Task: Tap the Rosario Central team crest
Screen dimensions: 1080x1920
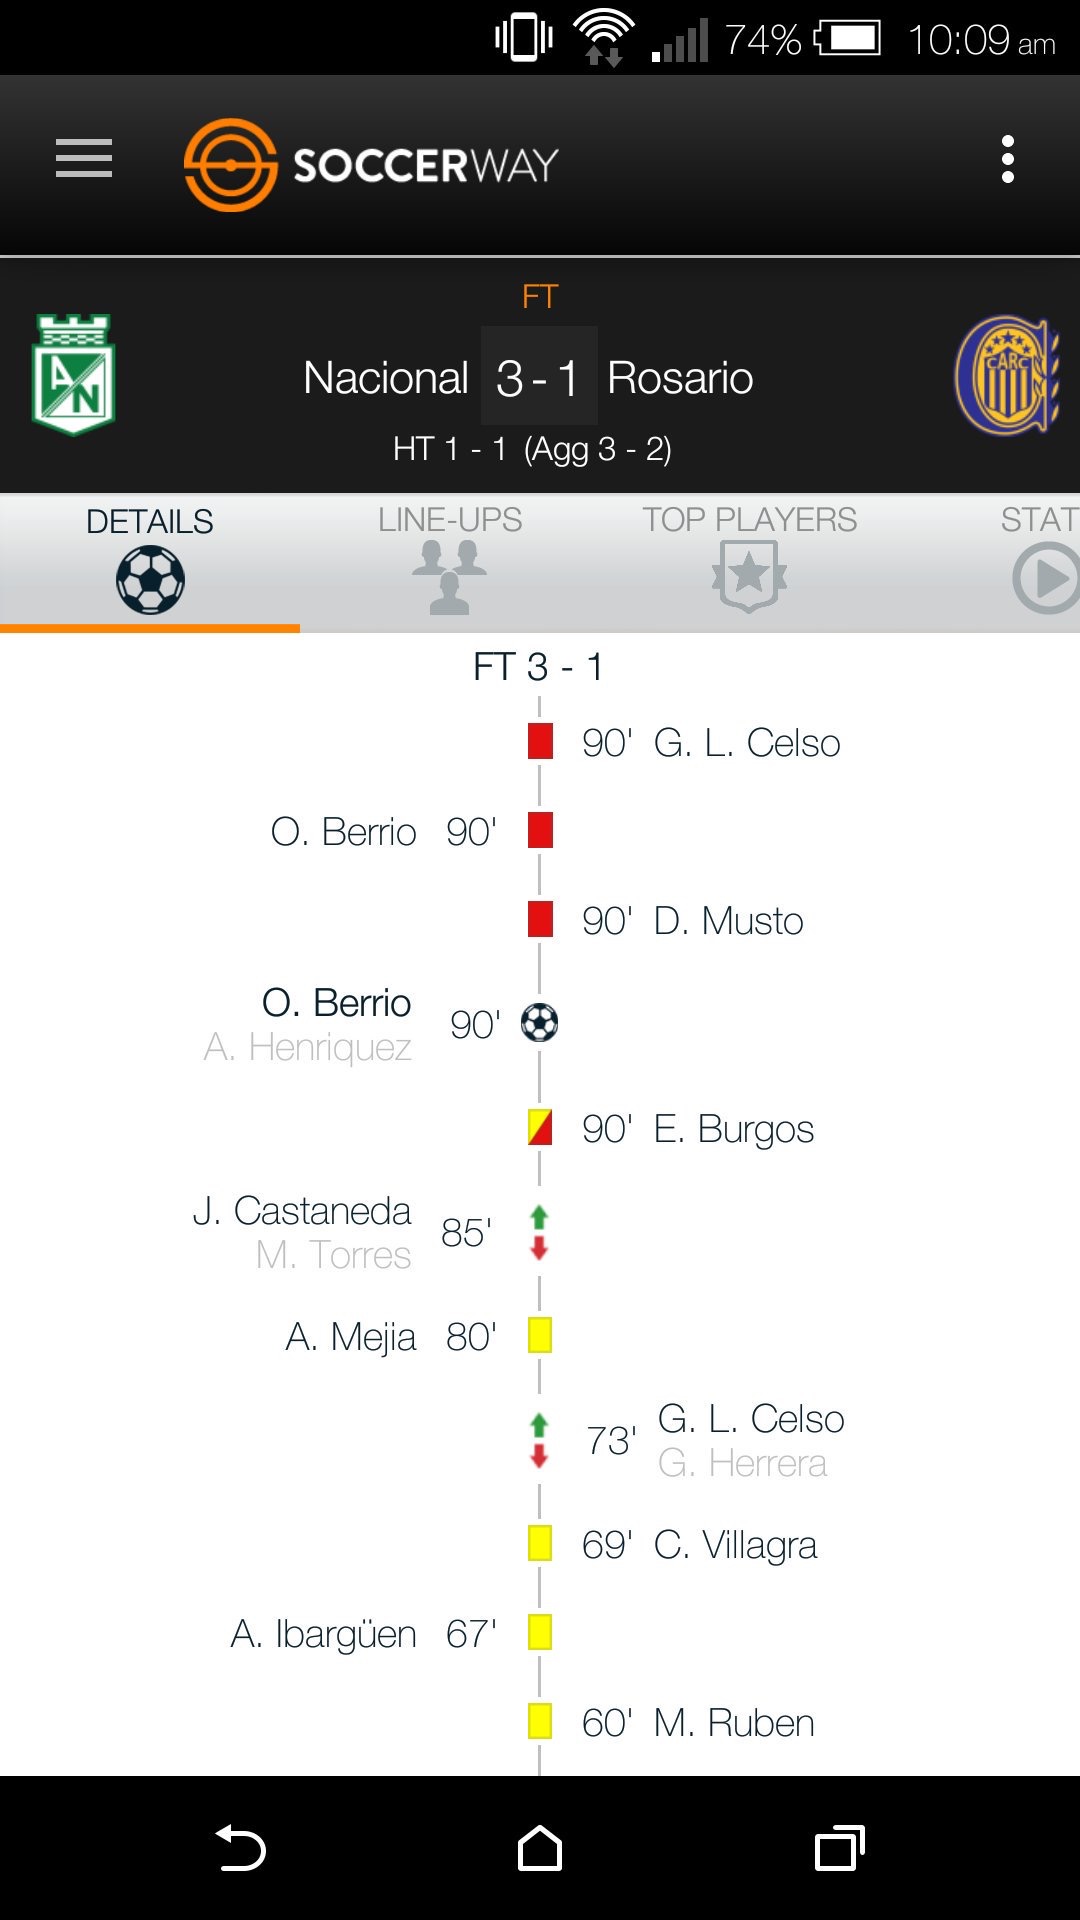Action: point(1006,376)
